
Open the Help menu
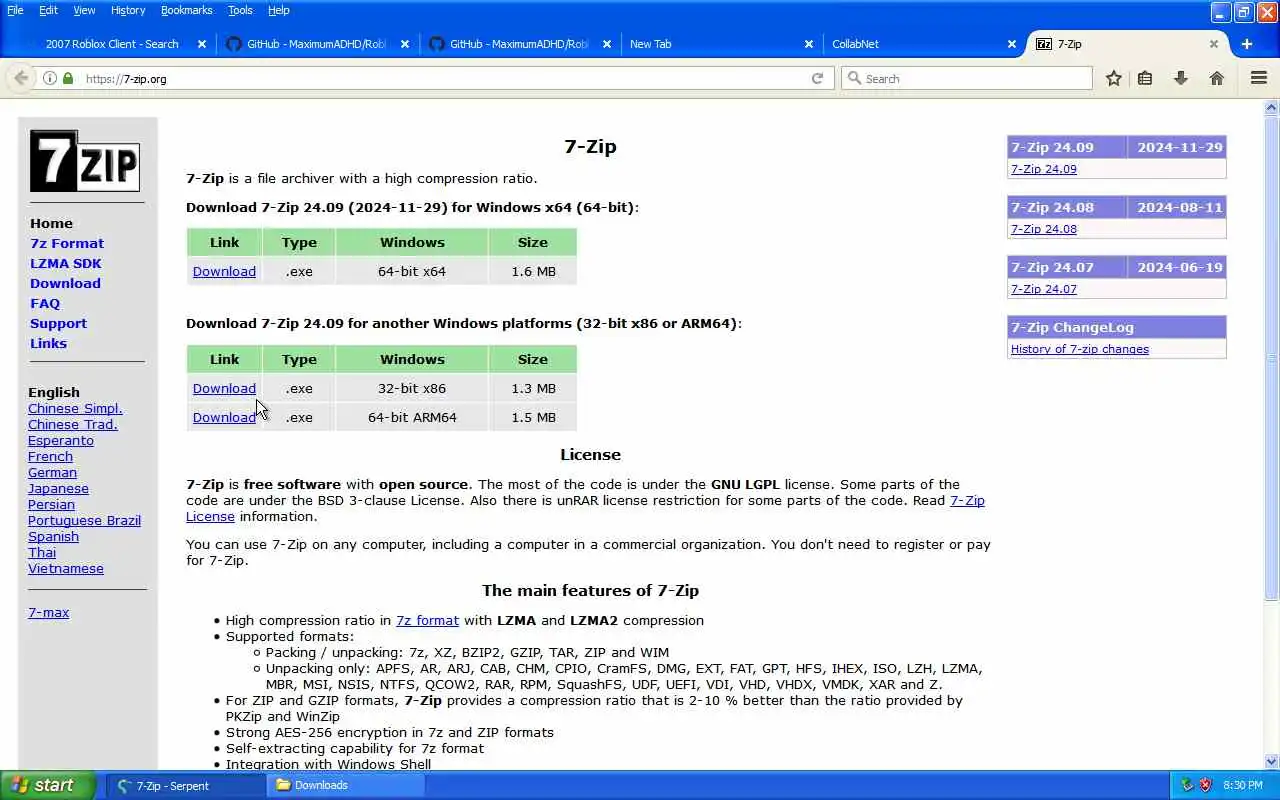279,10
